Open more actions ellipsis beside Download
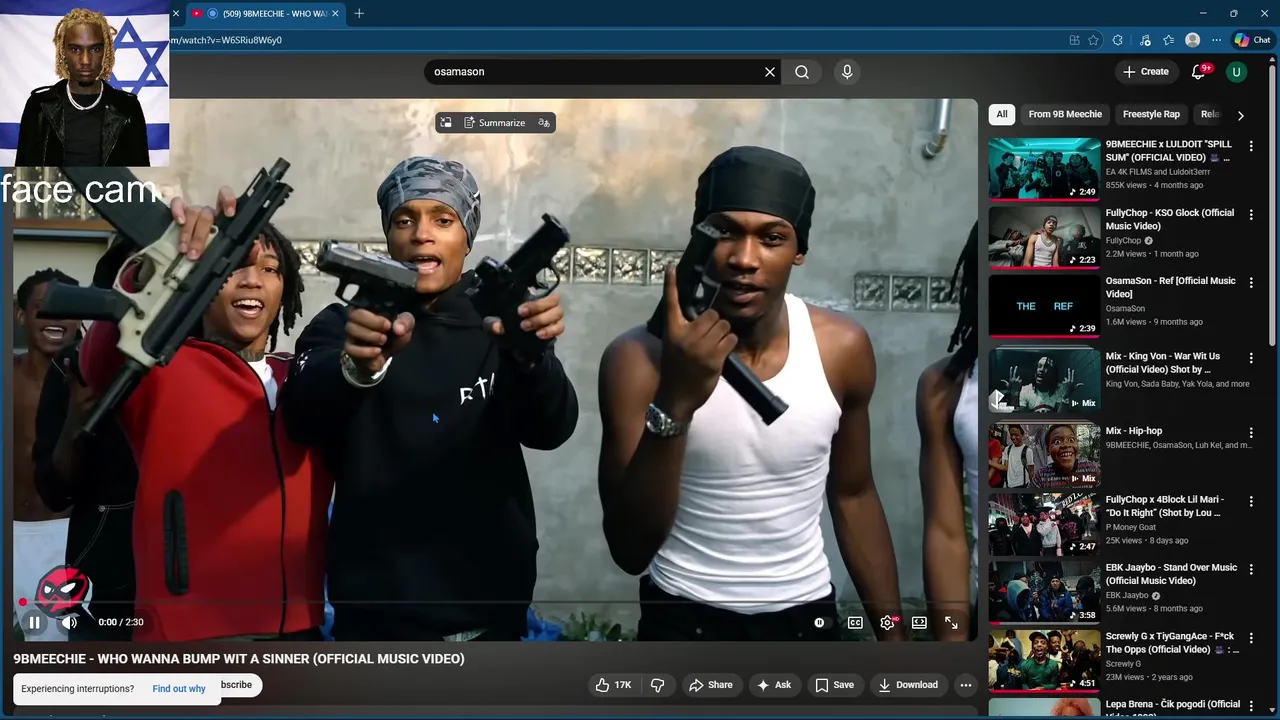 point(965,685)
